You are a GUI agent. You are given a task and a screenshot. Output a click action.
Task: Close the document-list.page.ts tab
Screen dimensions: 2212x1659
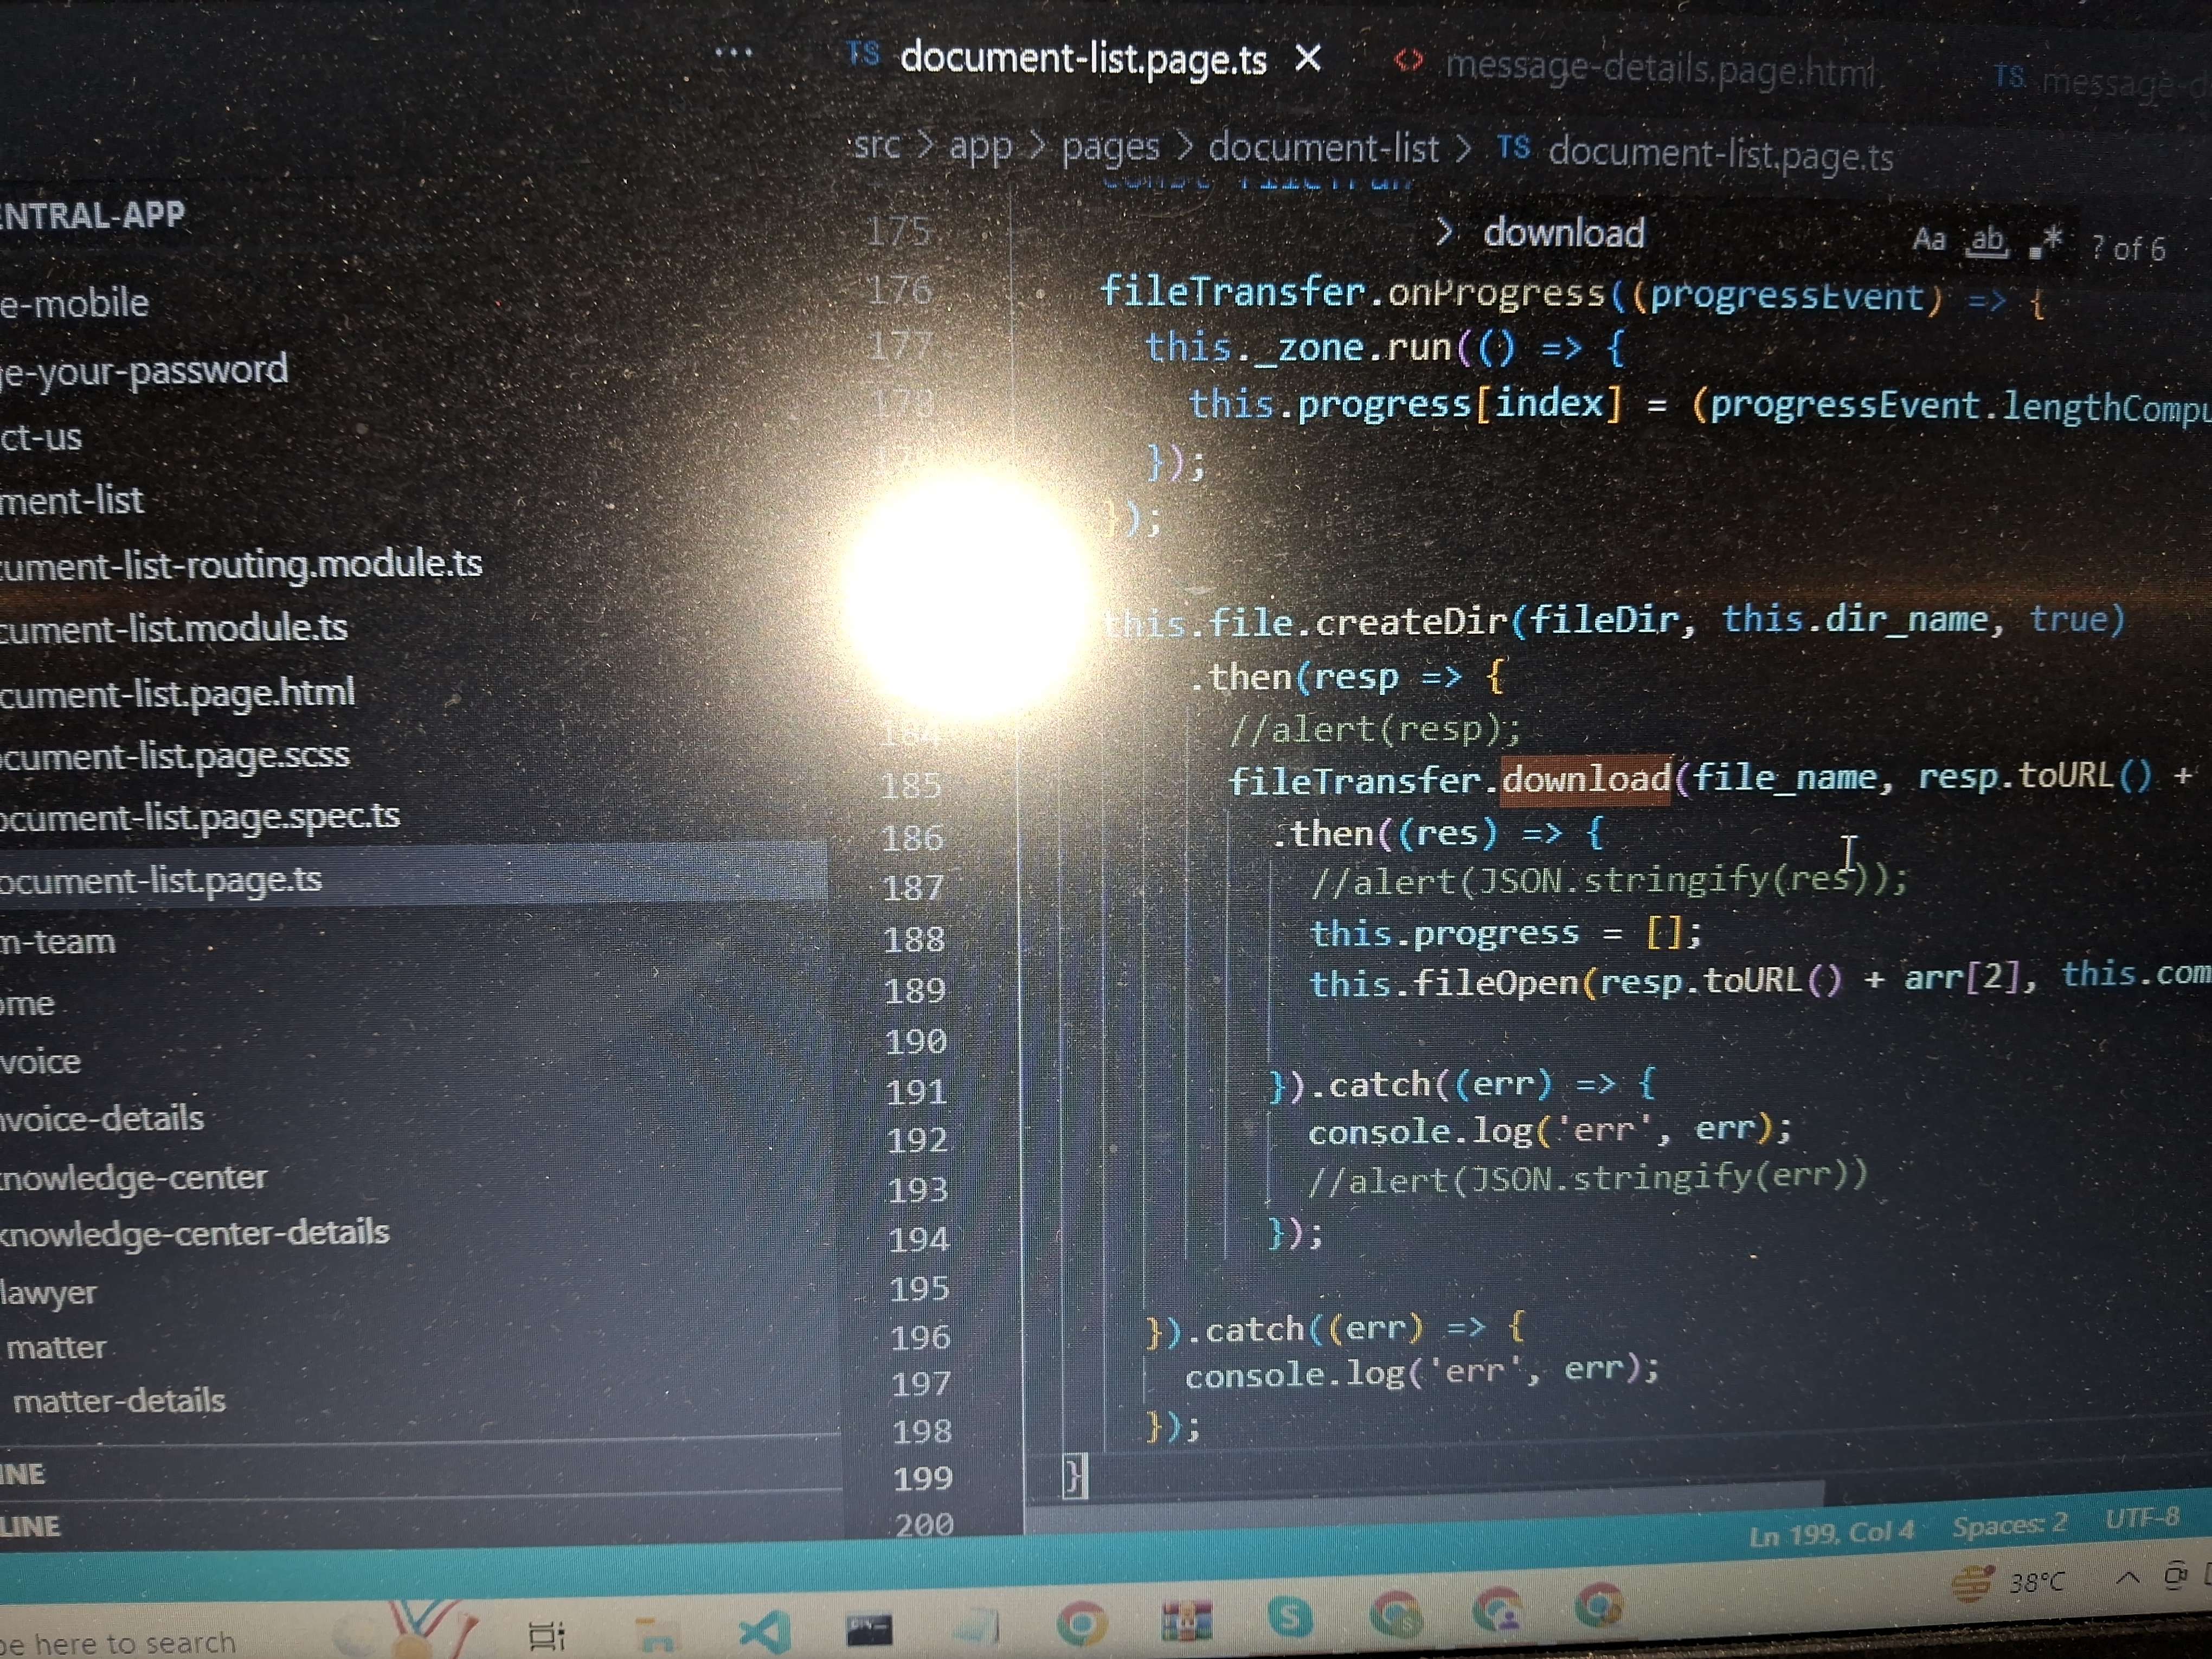click(x=1308, y=59)
